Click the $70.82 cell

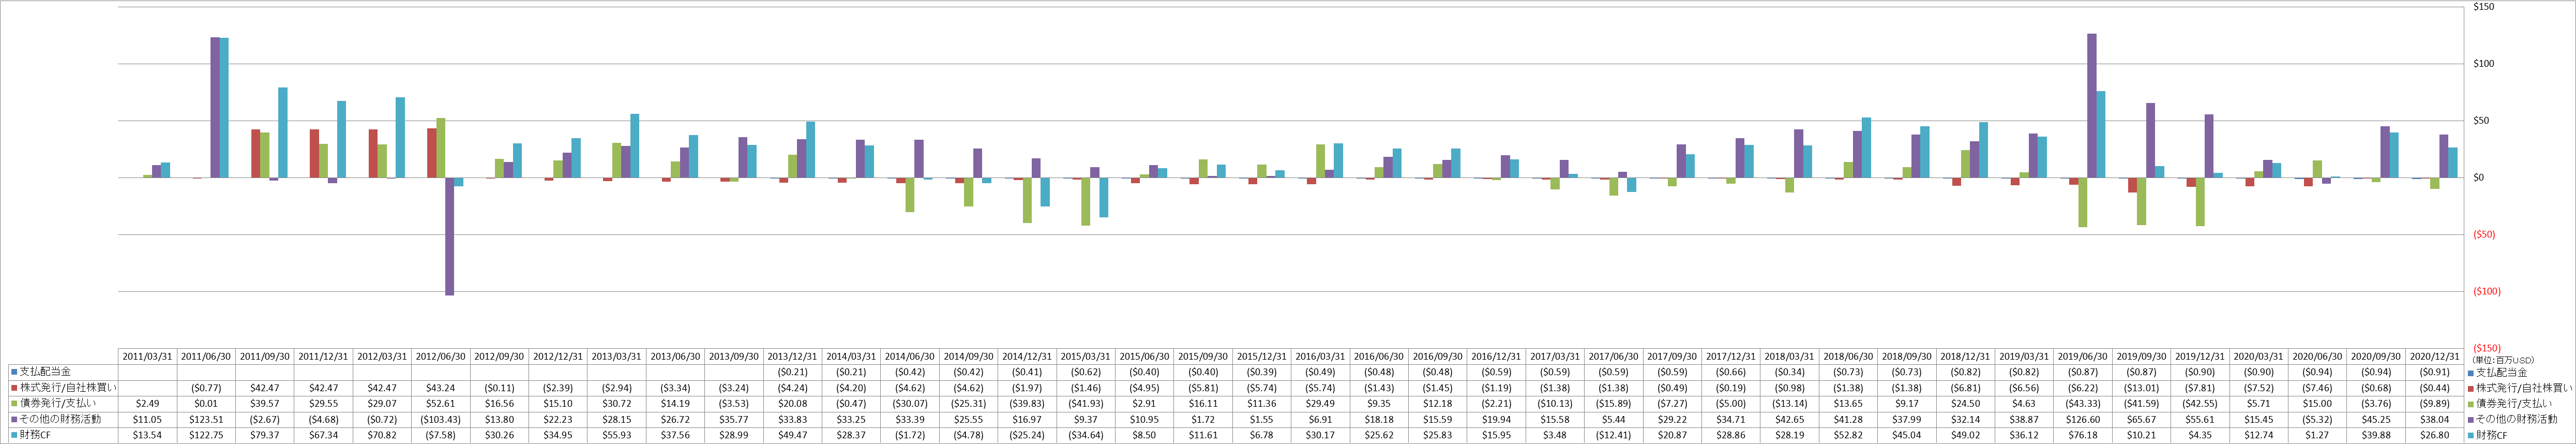pos(382,436)
